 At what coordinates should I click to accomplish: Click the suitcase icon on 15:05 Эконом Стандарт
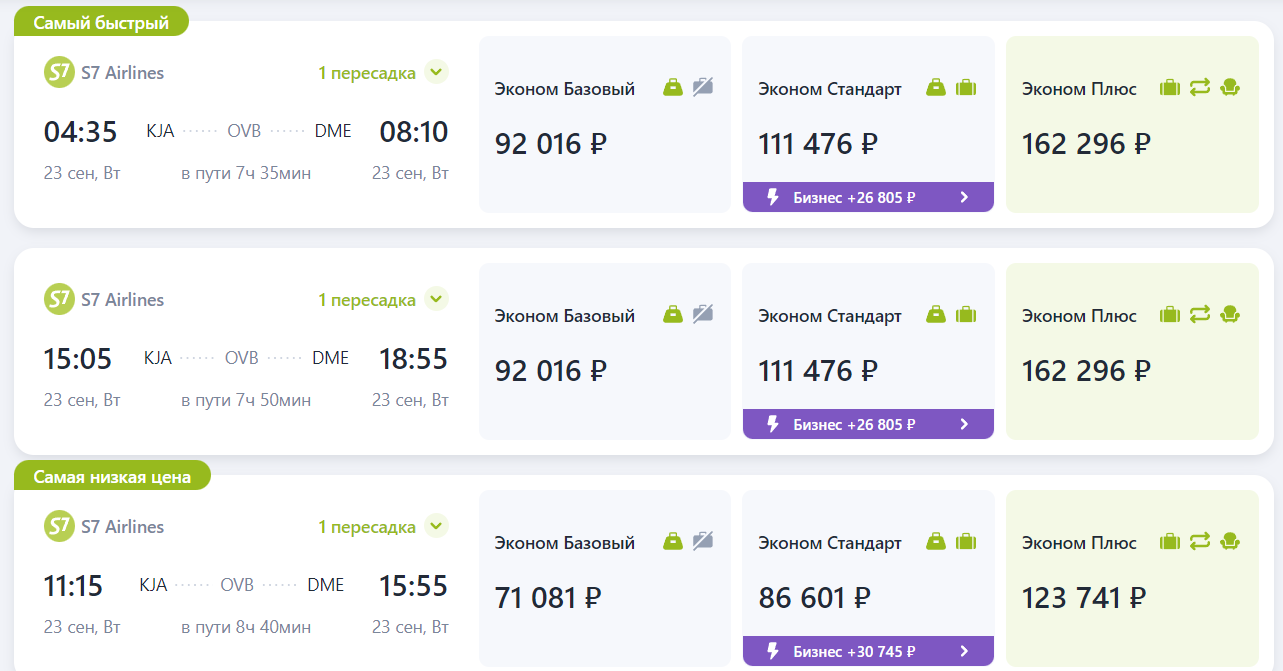(965, 315)
